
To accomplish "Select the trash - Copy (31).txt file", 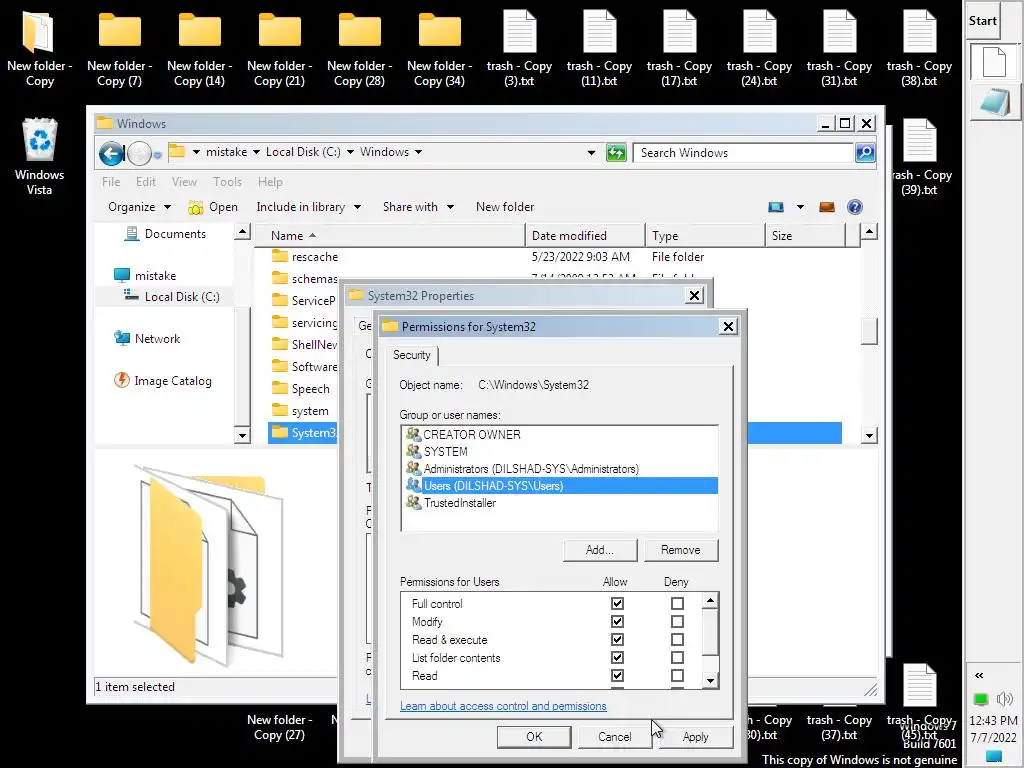I will (x=839, y=49).
